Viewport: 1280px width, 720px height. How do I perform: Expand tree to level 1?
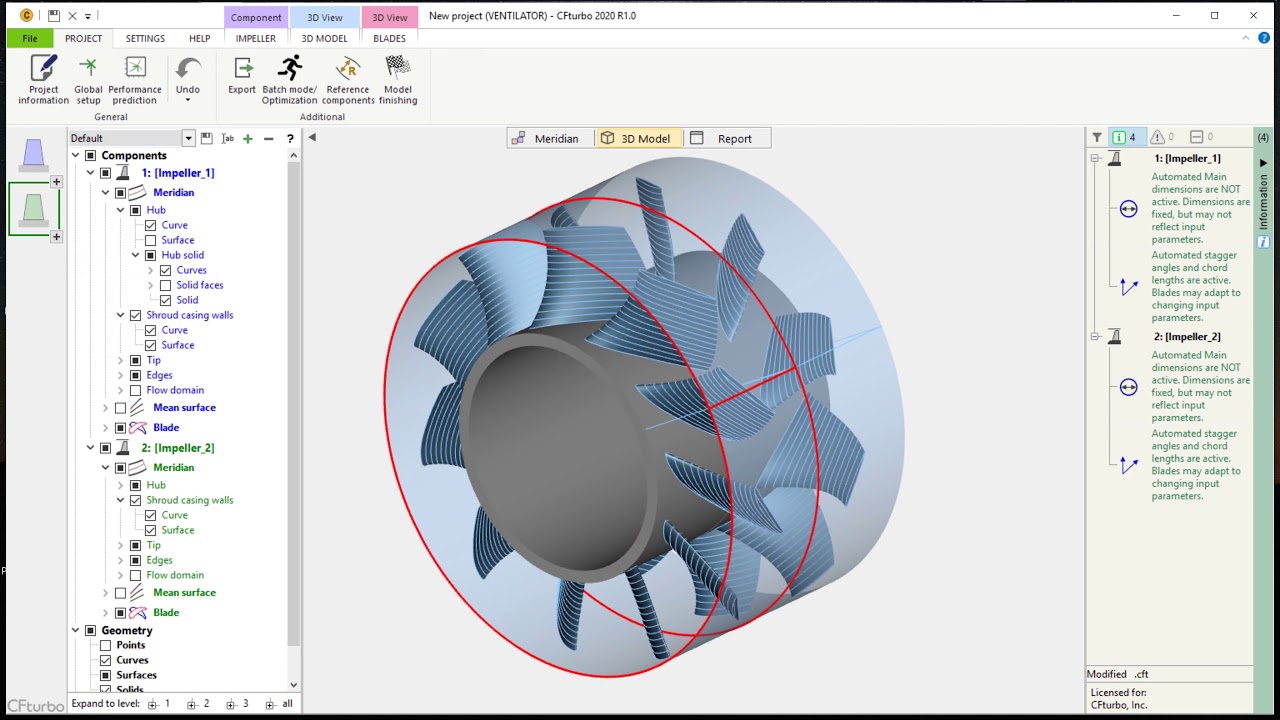click(160, 704)
